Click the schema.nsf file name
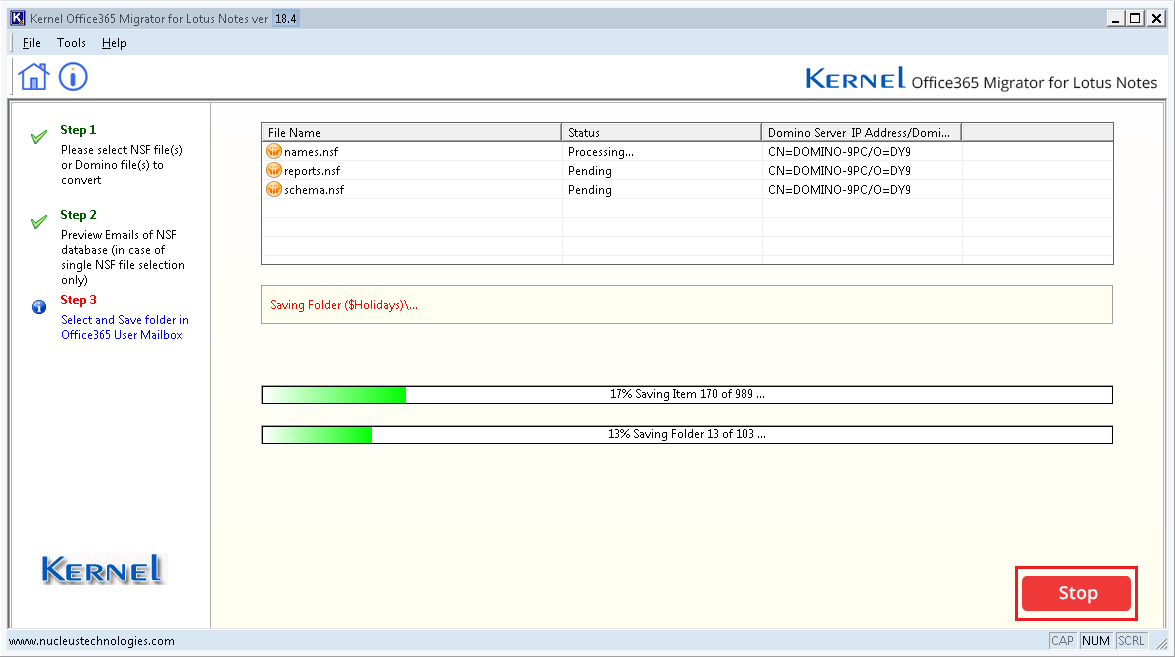The height and width of the screenshot is (657, 1175). 314,190
